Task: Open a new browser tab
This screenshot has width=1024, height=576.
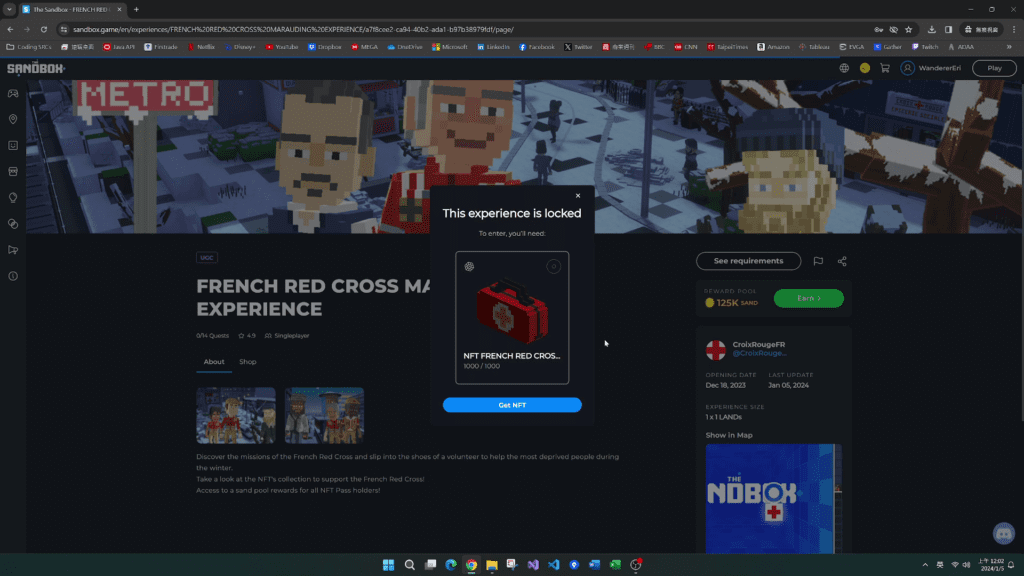Action: (x=136, y=9)
